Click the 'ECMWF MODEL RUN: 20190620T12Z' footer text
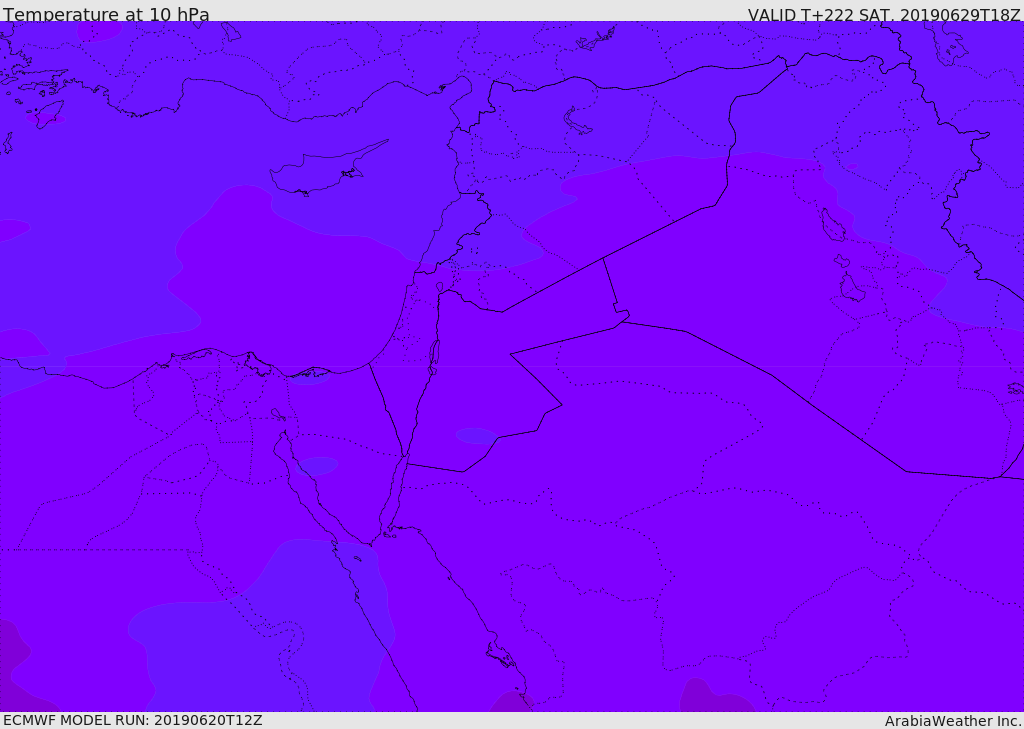Screen dimensions: 1024x729 tap(133, 720)
